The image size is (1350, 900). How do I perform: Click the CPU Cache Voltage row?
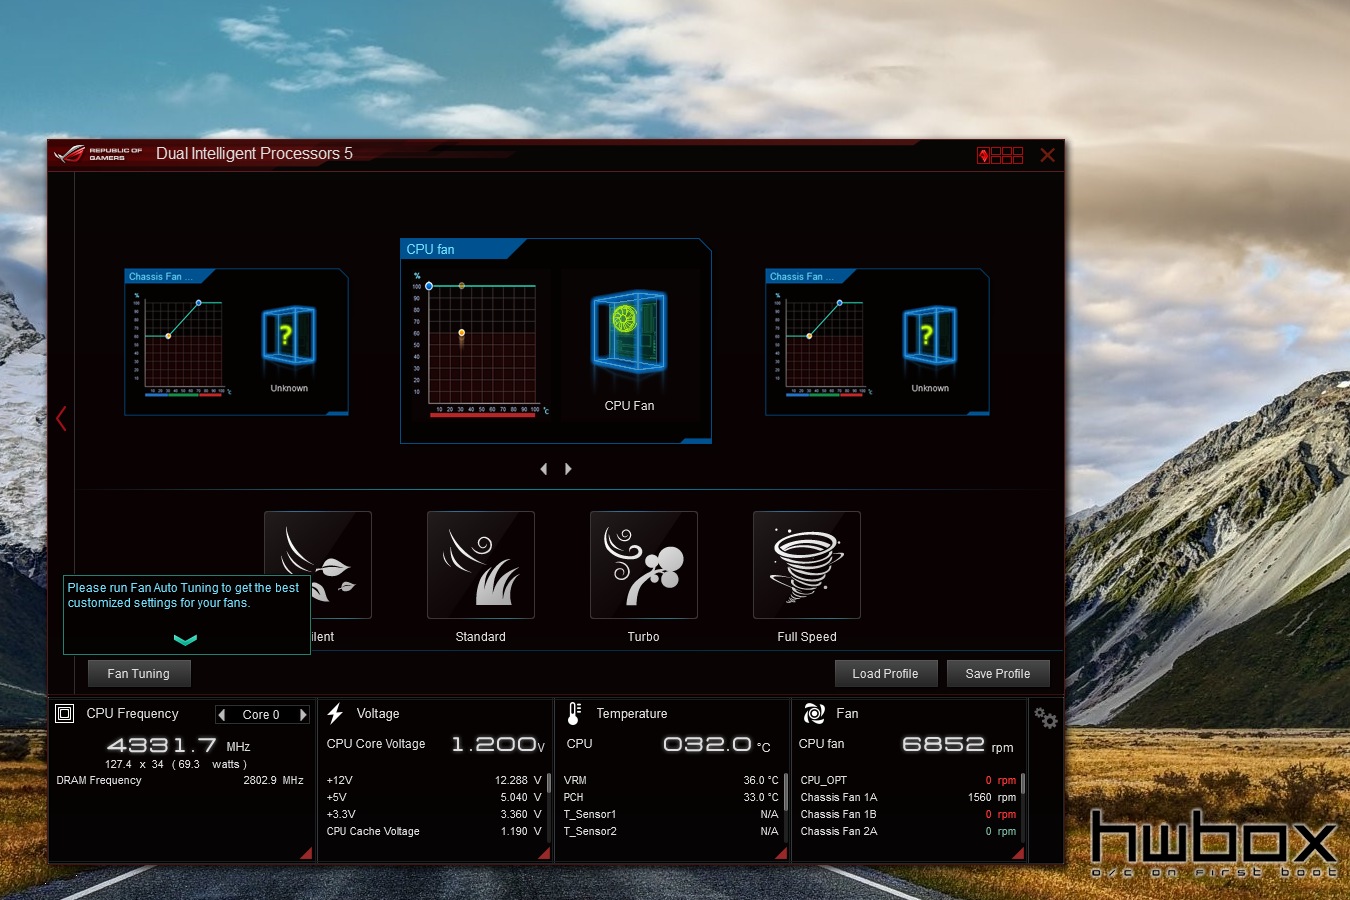[x=434, y=831]
